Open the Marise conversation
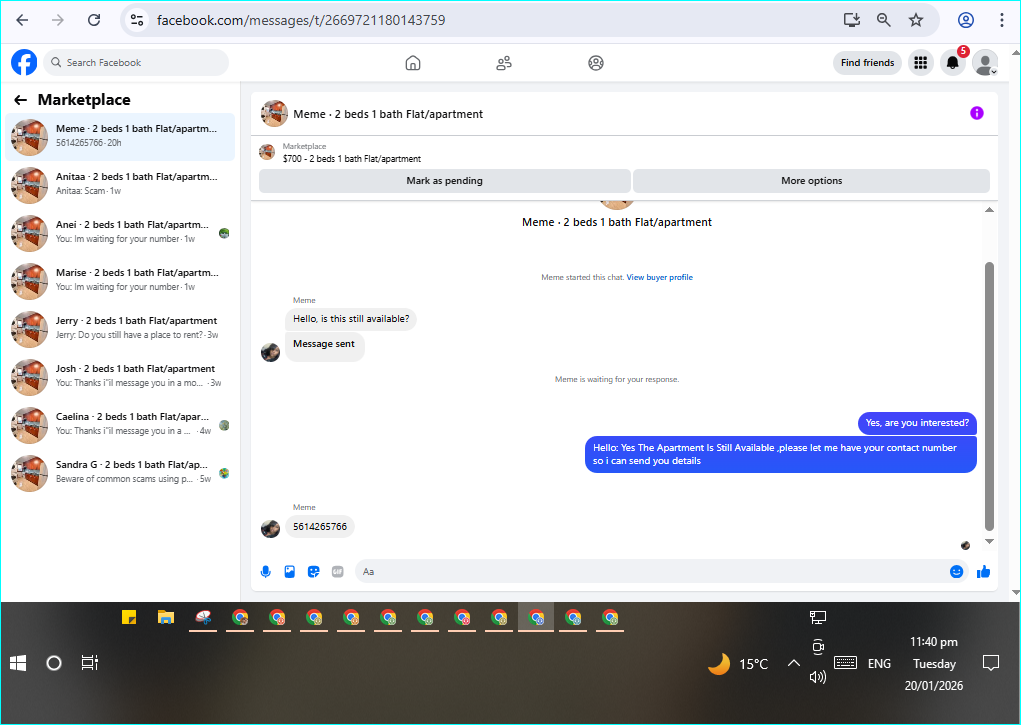Image resolution: width=1021 pixels, height=725 pixels. coord(120,281)
